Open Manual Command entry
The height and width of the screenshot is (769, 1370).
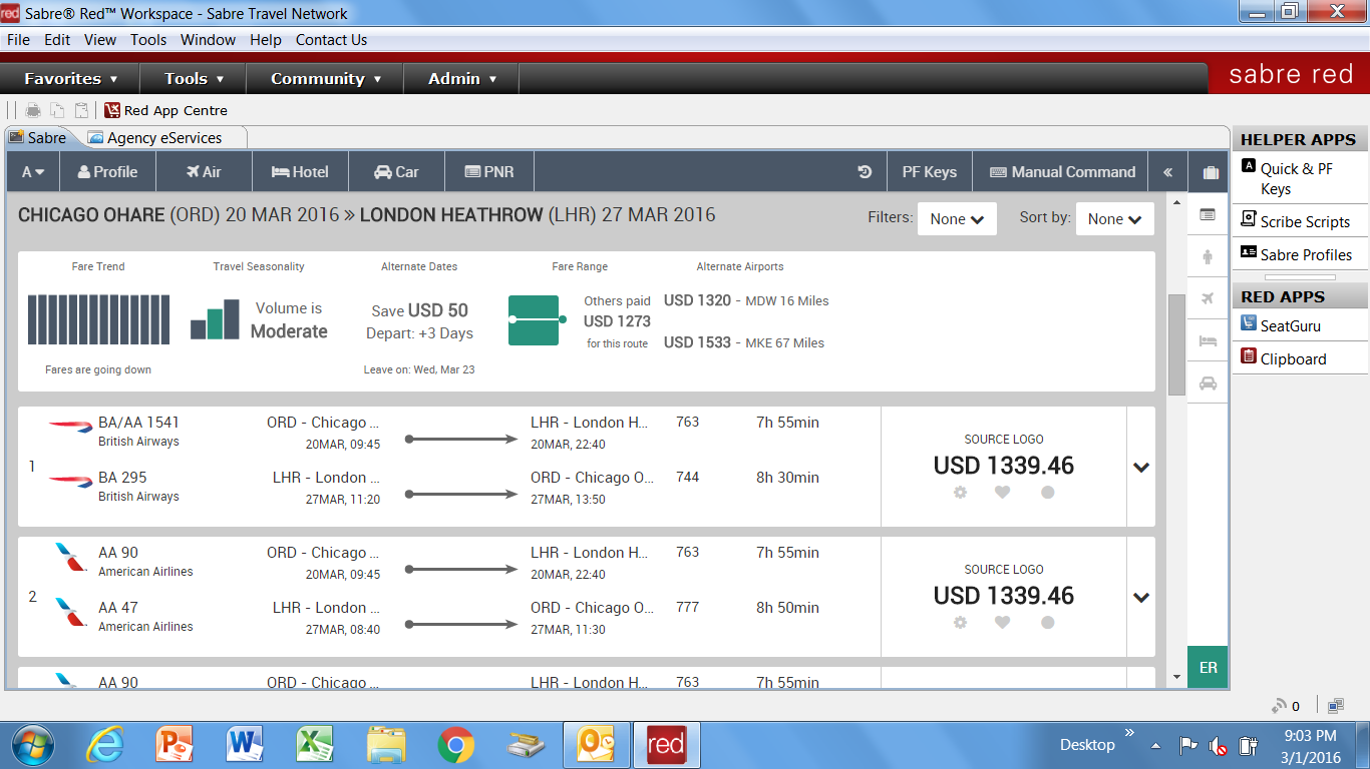coord(1062,172)
